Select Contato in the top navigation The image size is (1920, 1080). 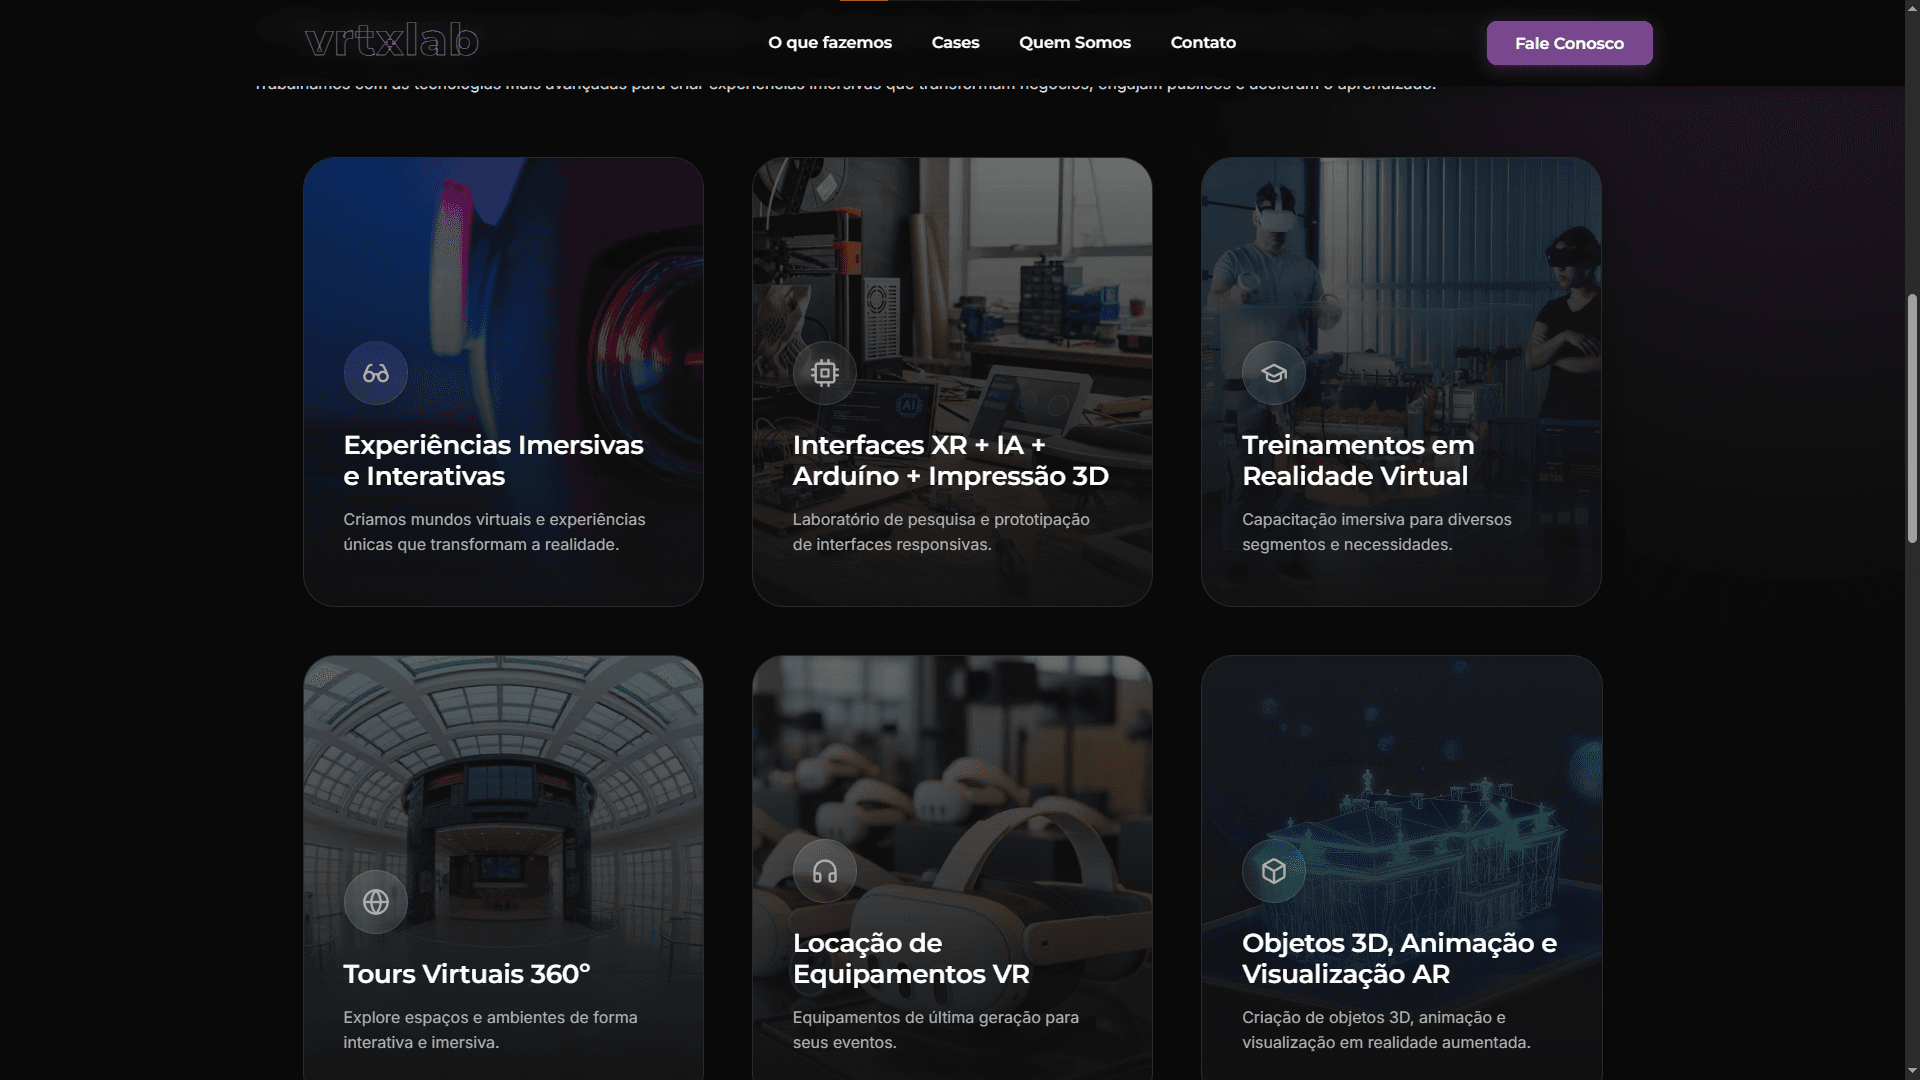[1203, 42]
